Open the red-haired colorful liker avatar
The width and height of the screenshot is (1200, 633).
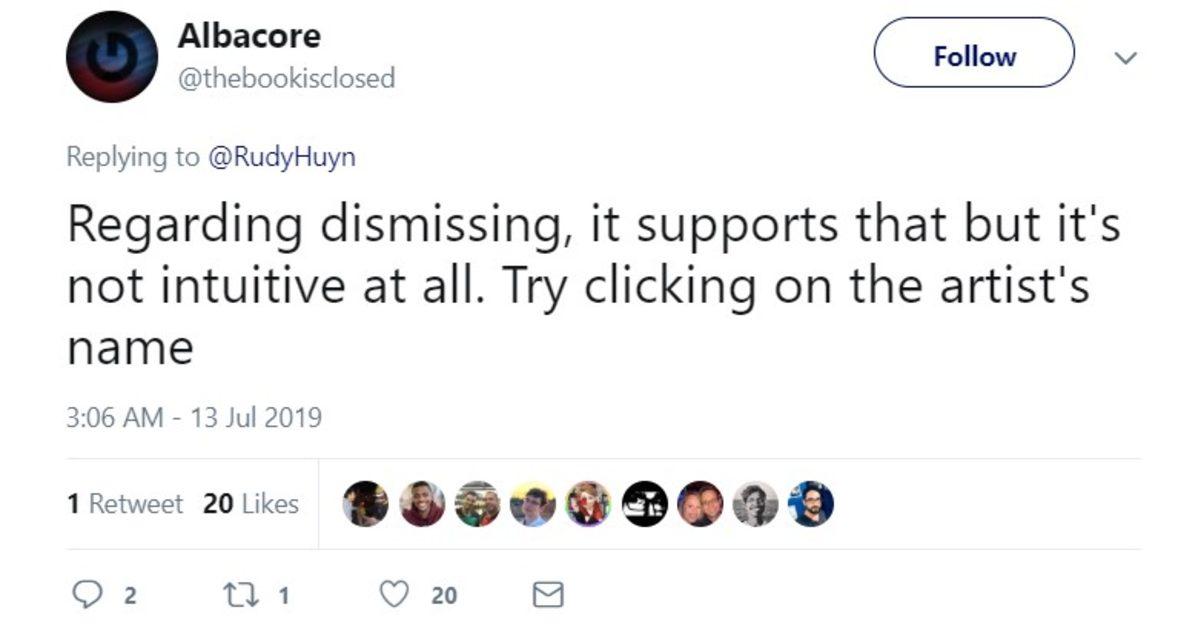tap(588, 504)
